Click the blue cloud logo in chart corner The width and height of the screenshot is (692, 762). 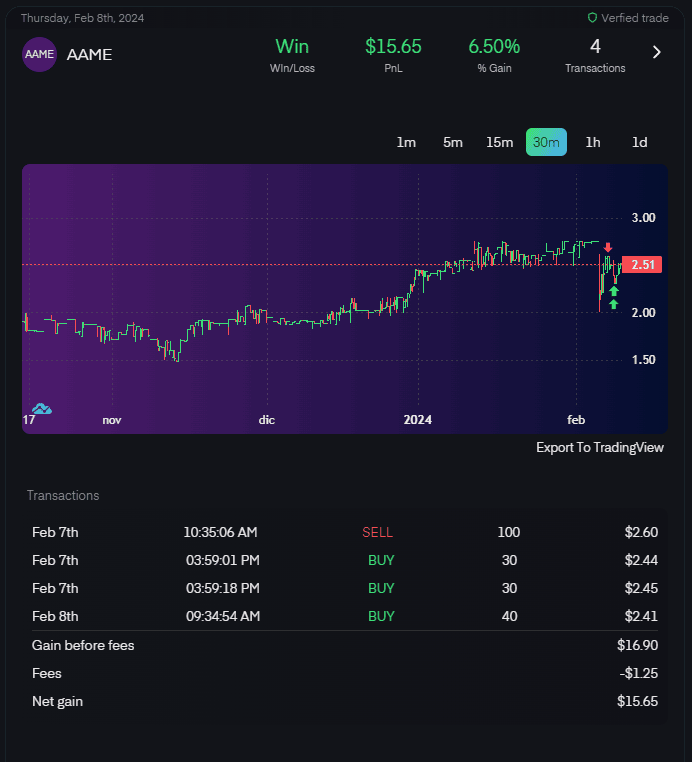pyautogui.click(x=41, y=408)
